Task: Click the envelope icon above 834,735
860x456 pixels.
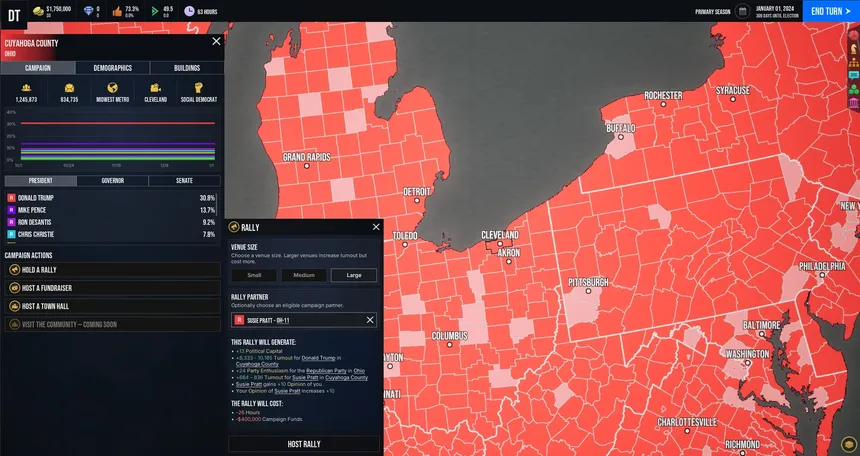Action: 69,88
